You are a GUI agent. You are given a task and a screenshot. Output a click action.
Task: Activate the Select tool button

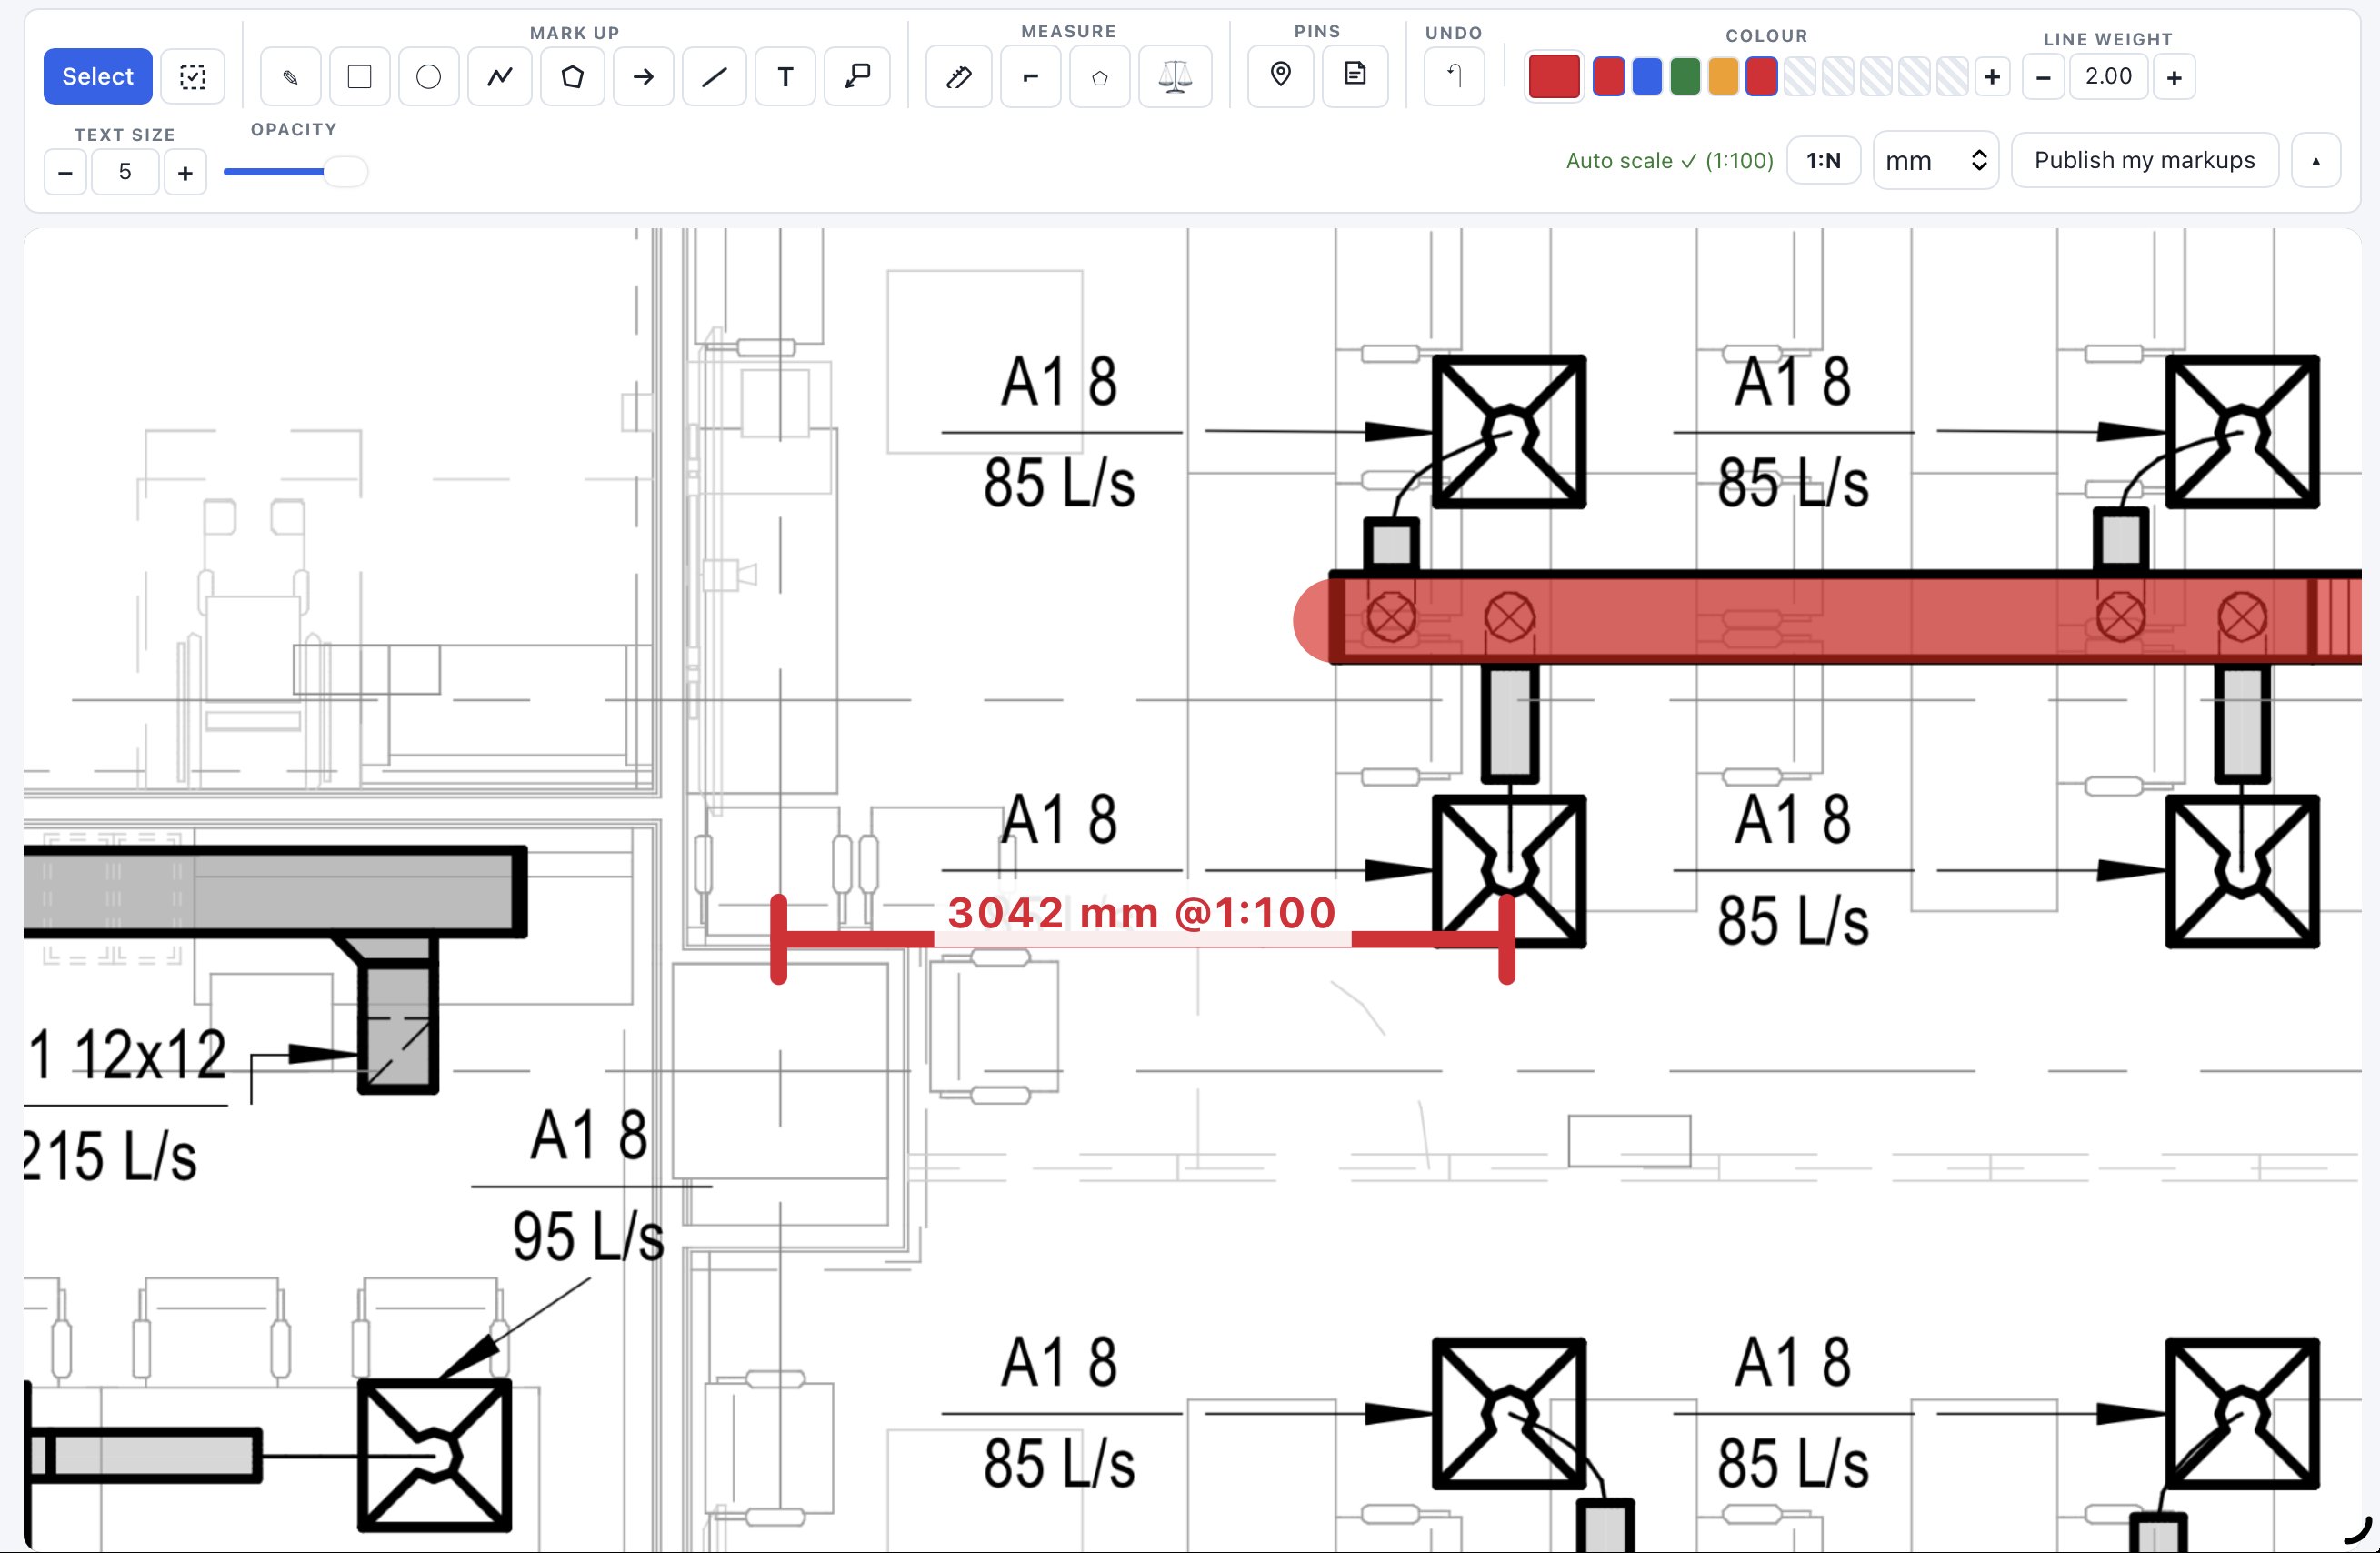point(97,76)
